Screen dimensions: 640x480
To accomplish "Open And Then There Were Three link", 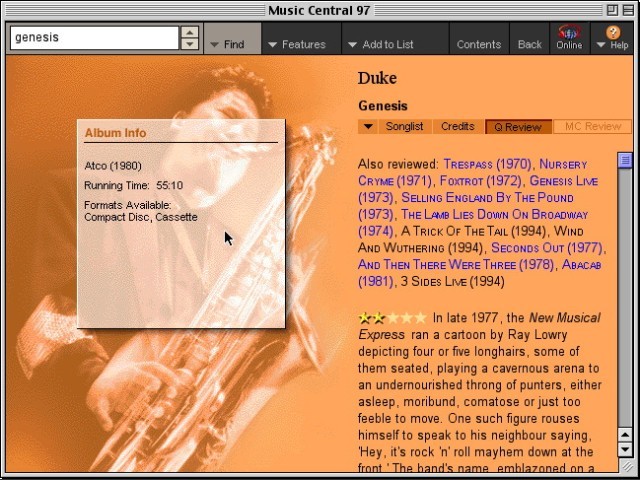I will [x=456, y=264].
